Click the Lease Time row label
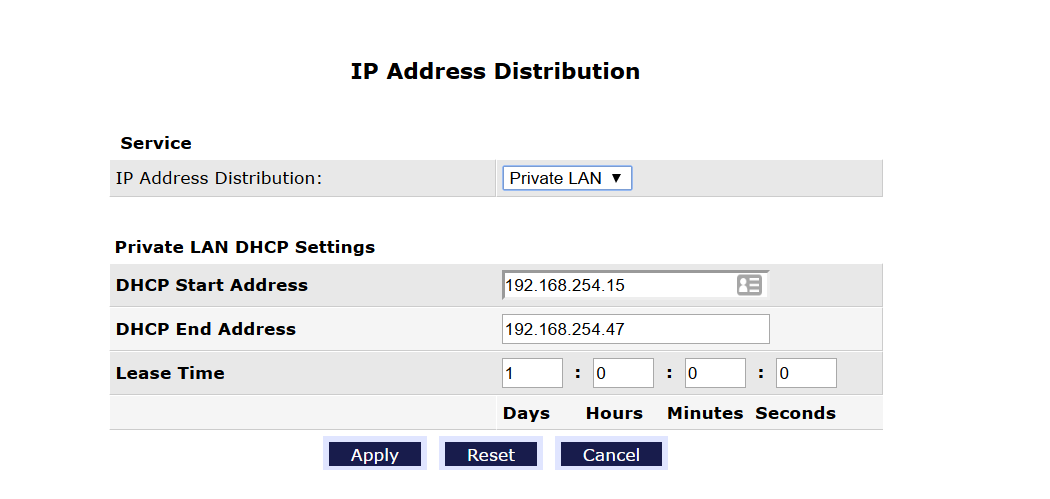Viewport: 1050px width, 499px height. 170,373
